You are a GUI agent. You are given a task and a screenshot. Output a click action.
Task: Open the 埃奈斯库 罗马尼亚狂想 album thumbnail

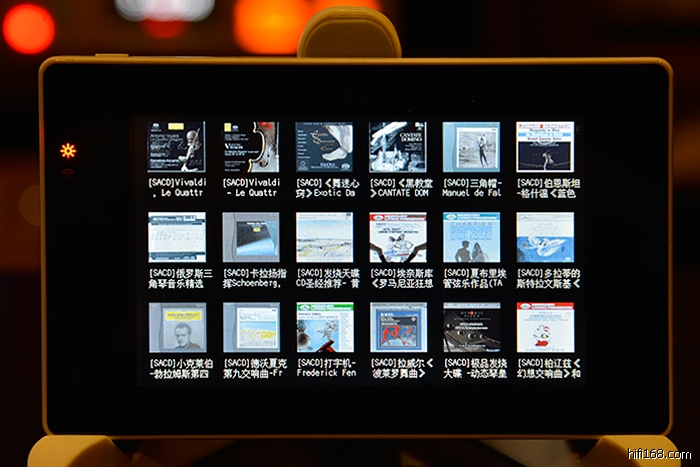click(x=398, y=237)
